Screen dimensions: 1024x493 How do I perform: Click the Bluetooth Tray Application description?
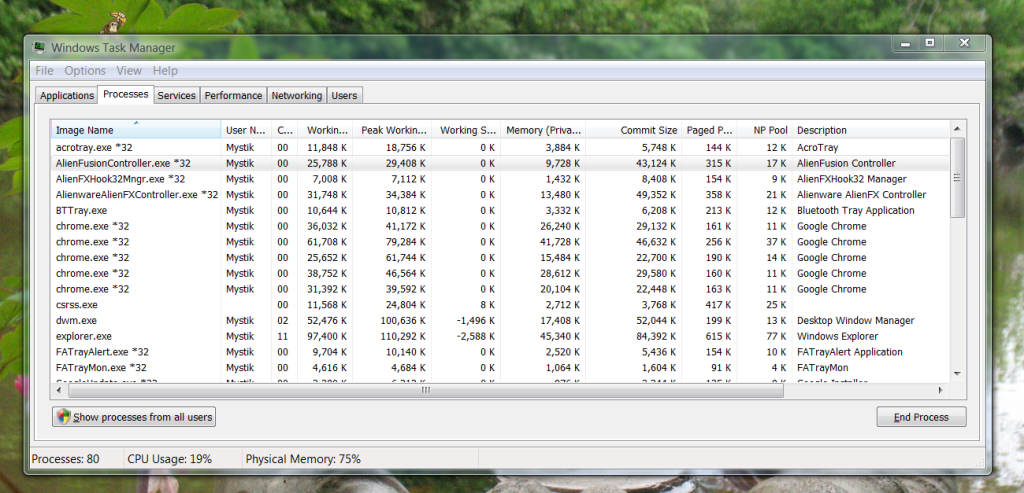point(856,210)
